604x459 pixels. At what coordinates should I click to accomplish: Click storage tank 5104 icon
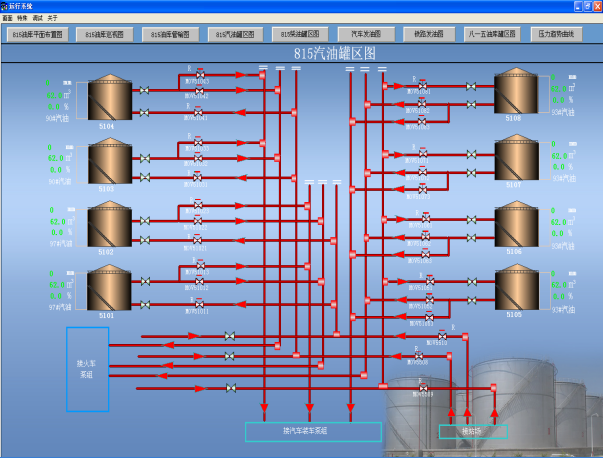point(110,98)
